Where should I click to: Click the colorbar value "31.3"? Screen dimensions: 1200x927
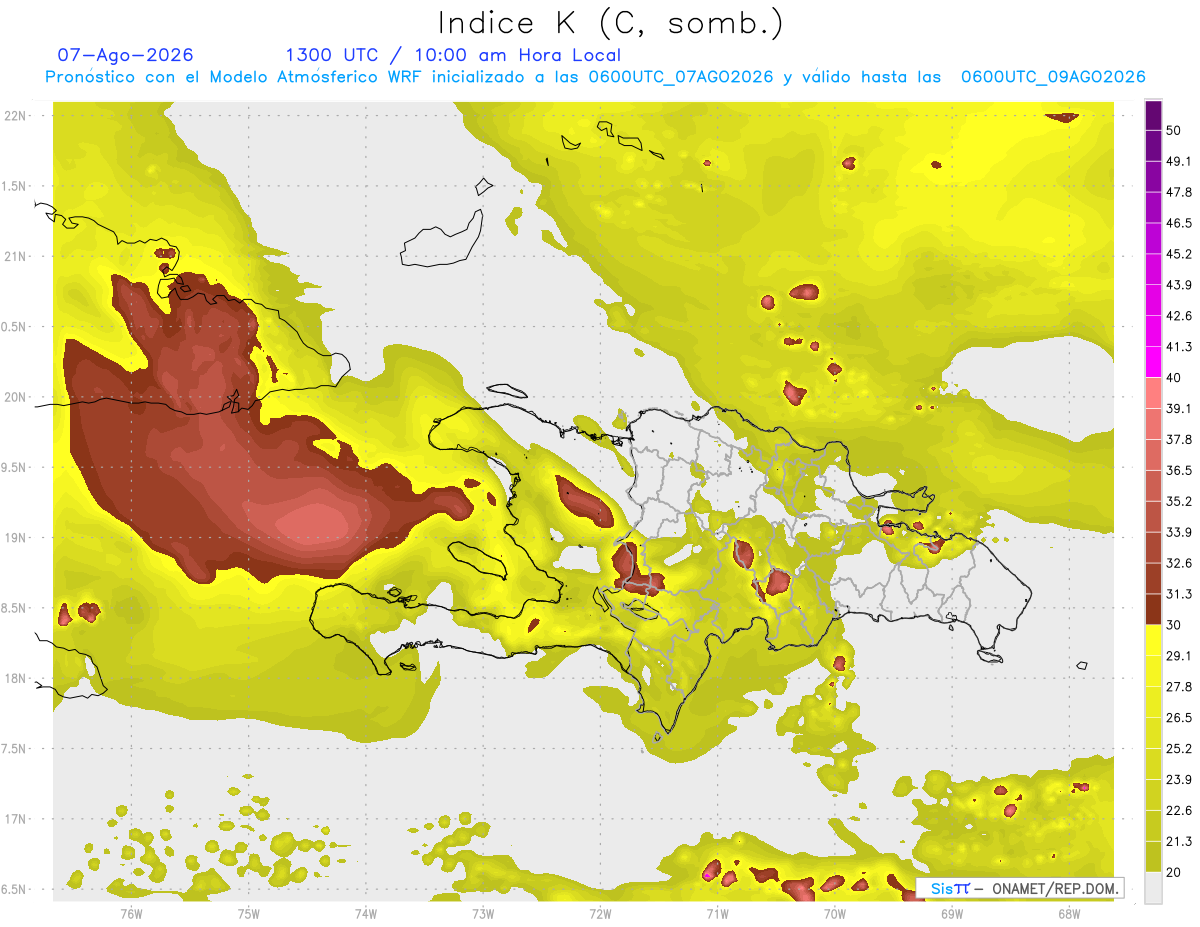coord(1179,594)
